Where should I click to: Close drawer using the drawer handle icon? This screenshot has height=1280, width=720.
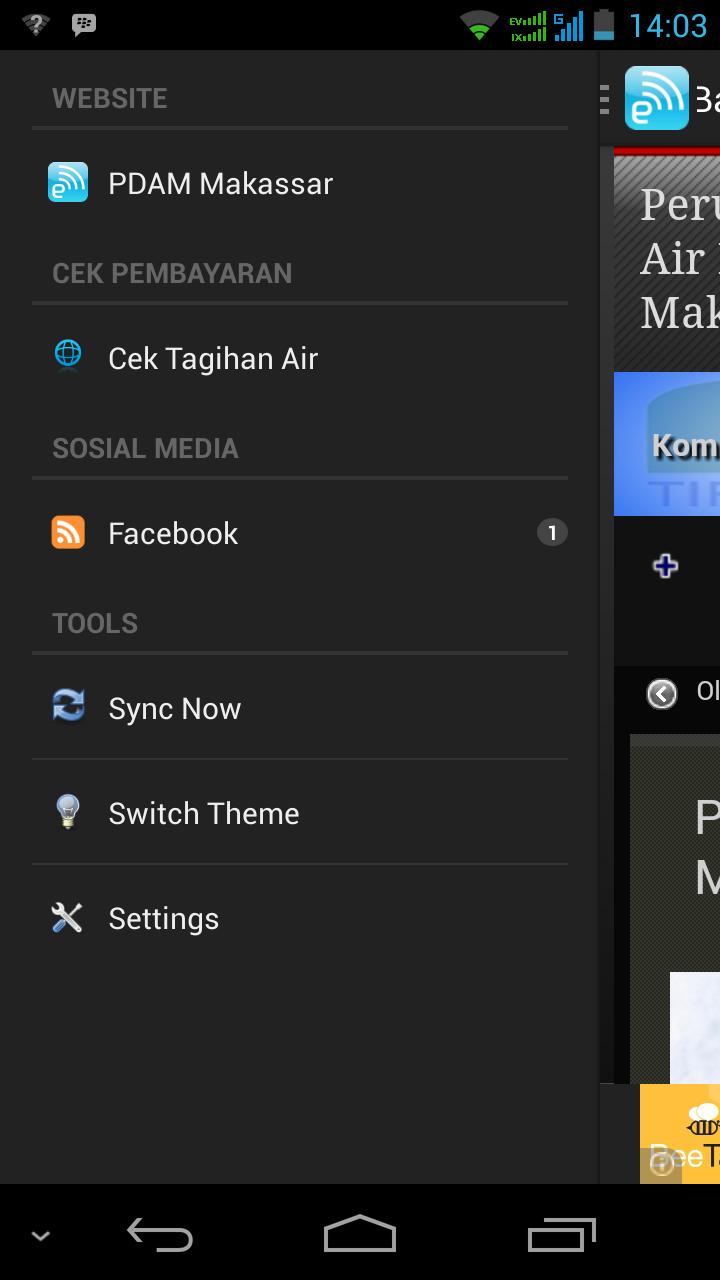(x=605, y=99)
